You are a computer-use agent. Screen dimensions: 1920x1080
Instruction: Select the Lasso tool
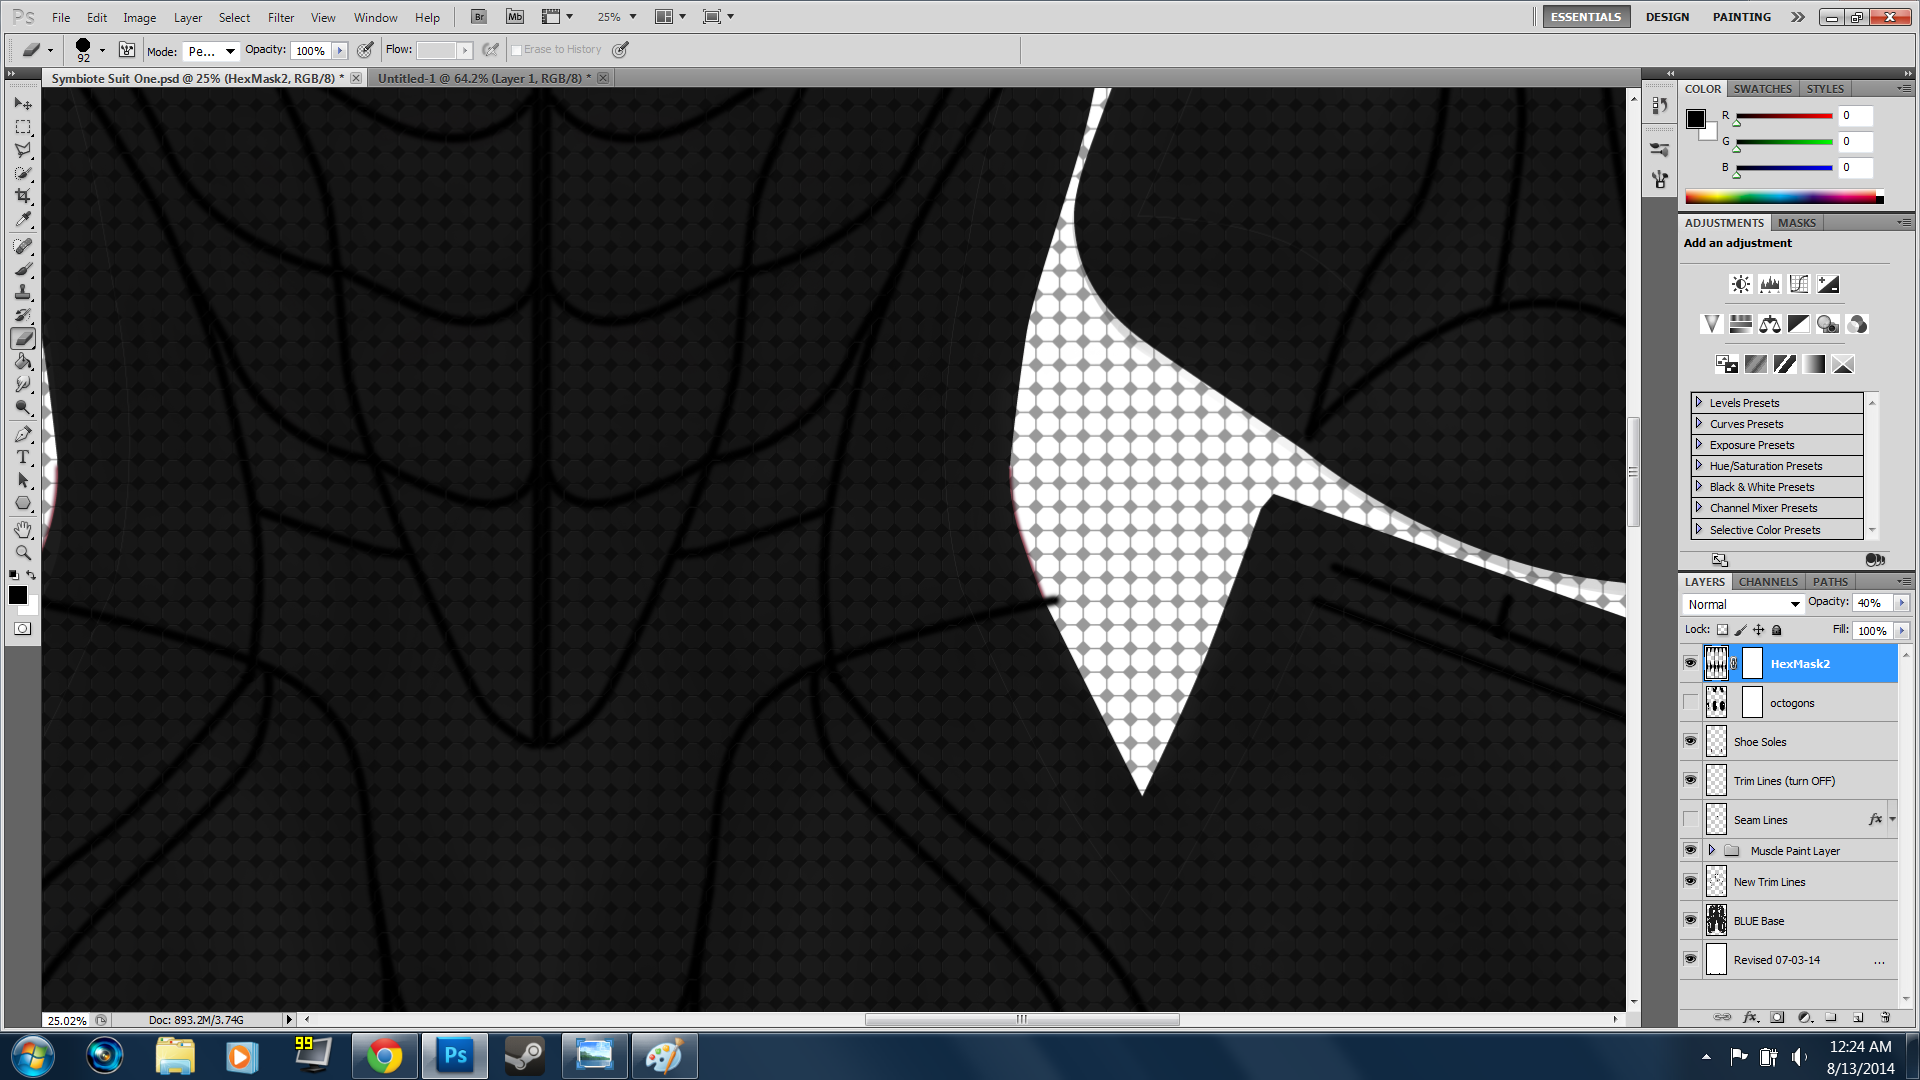23,150
